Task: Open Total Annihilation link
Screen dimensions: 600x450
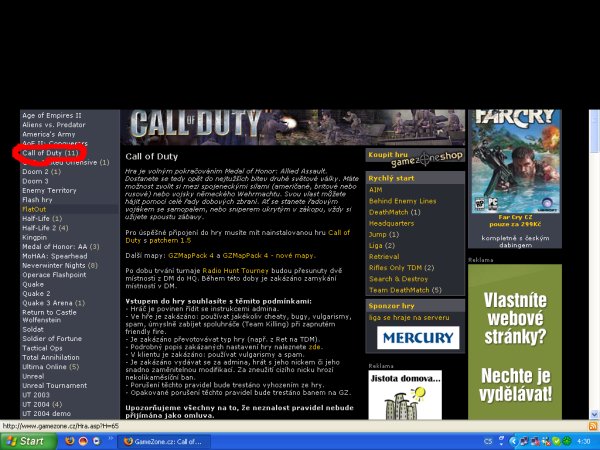Action: tap(51, 357)
